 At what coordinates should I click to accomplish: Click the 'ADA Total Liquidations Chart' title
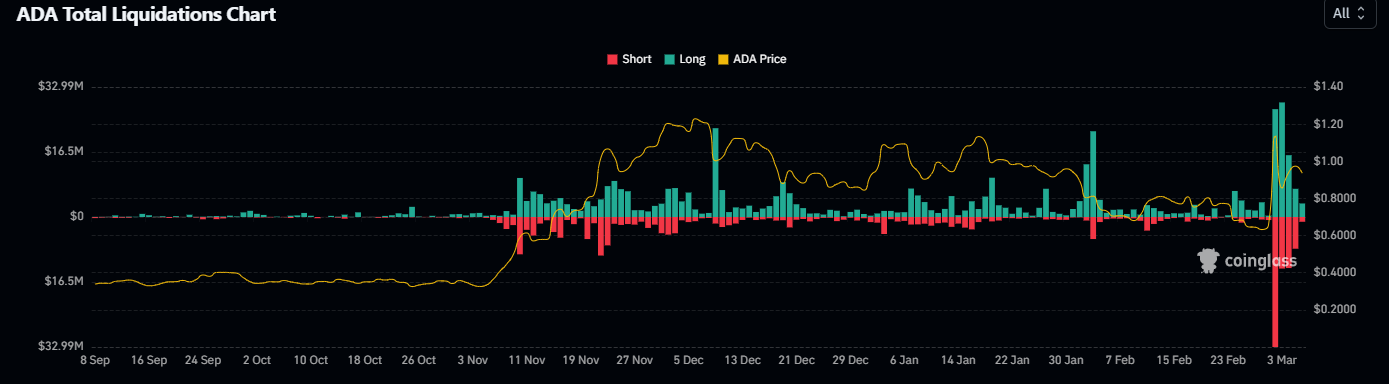click(146, 14)
